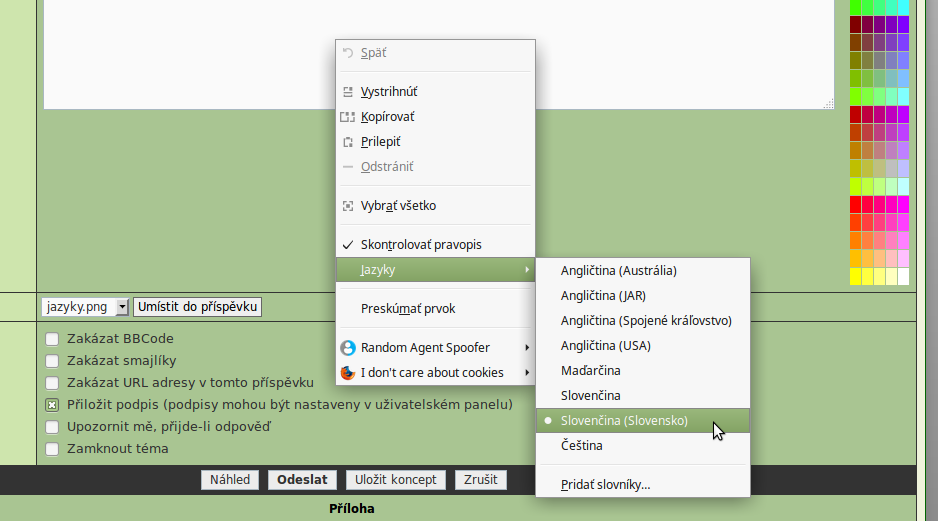Click the Random Agent Spoofer extension icon
The image size is (938, 521).
[x=348, y=348]
